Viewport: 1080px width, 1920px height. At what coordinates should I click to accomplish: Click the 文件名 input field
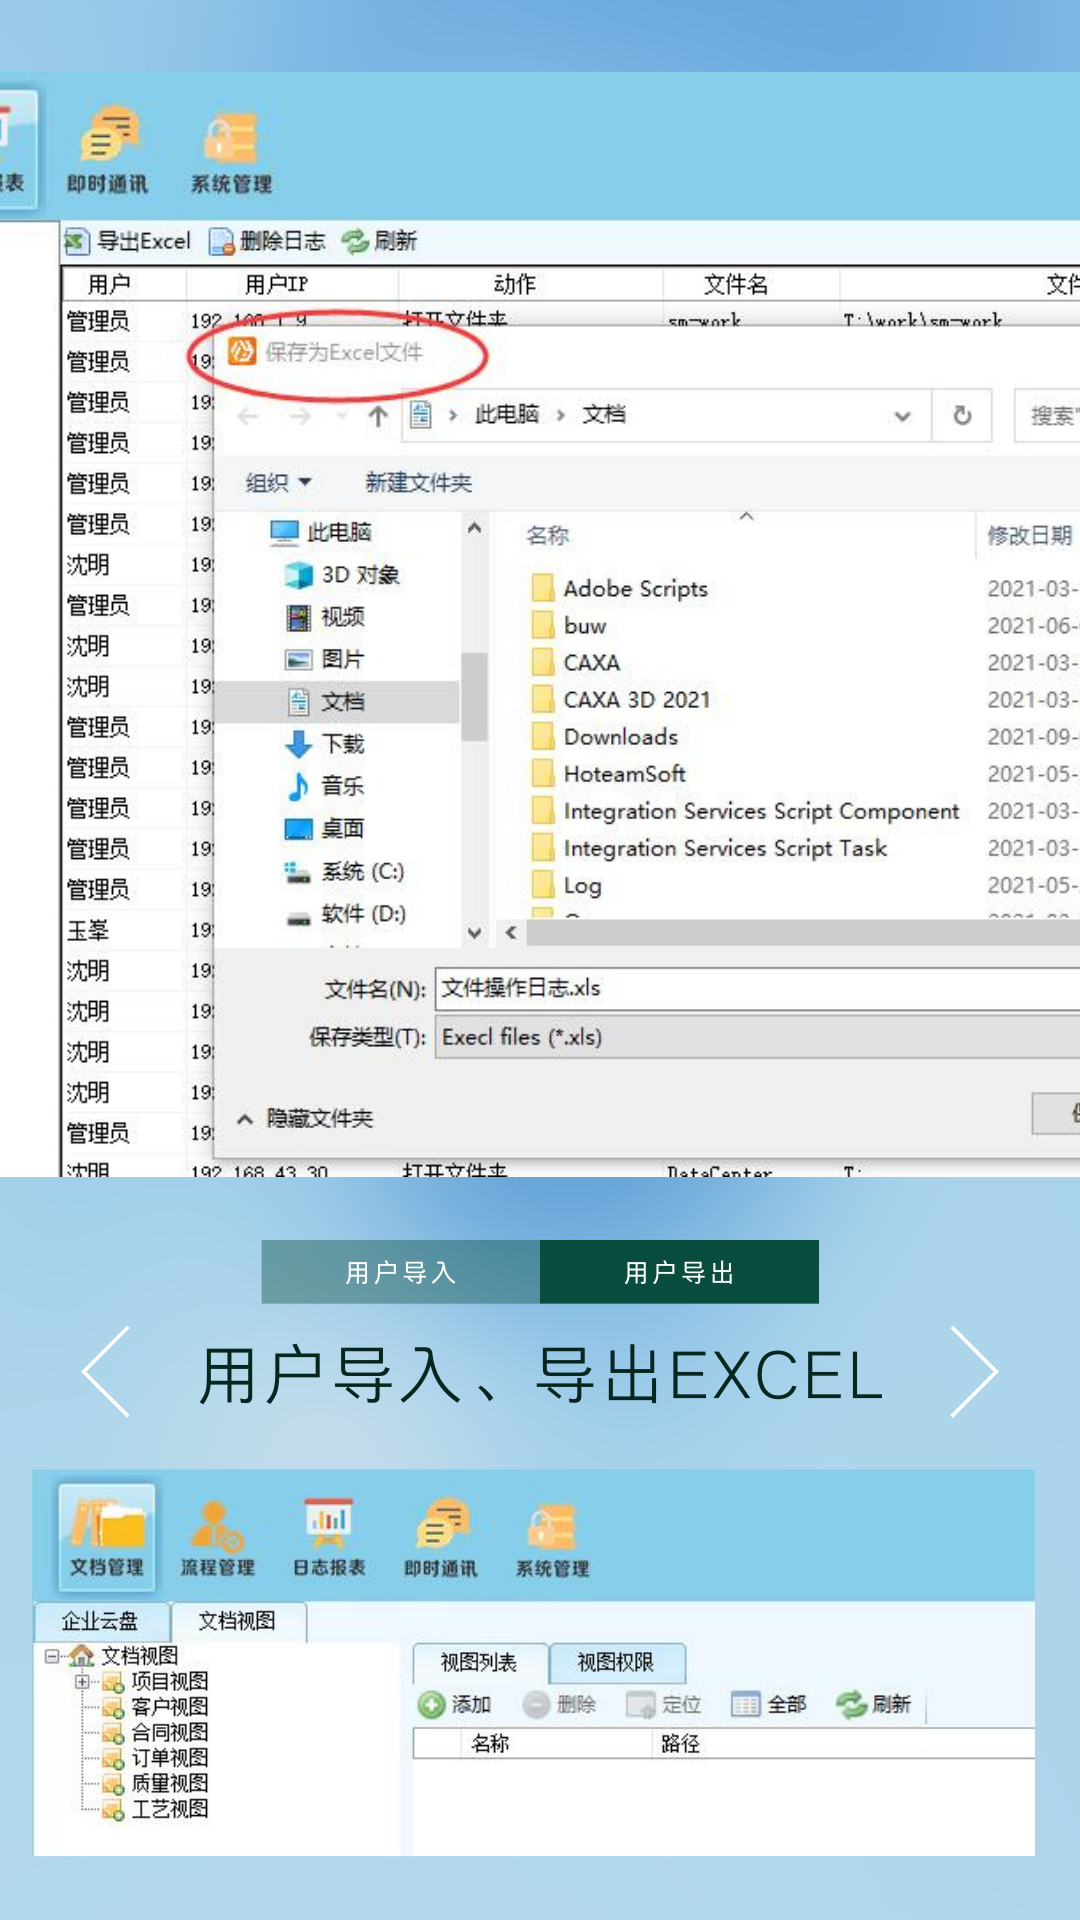[x=750, y=988]
